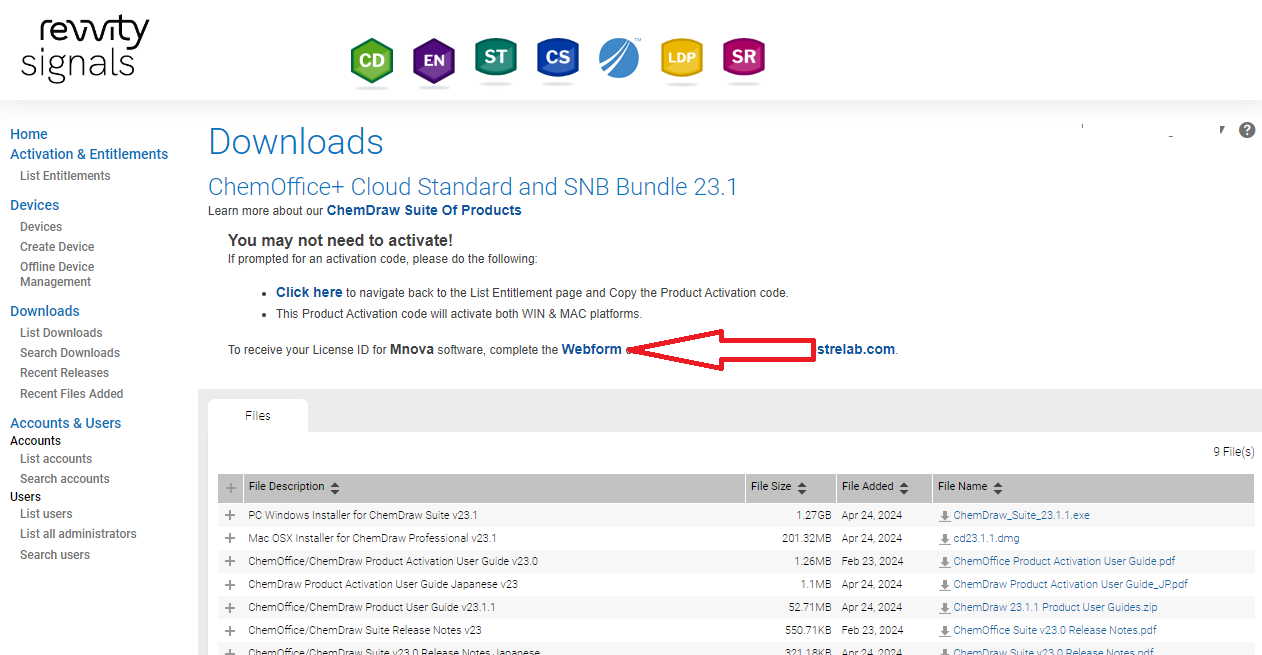Click download icon beside ChemDraw_Suite_23.1.1.exe

[x=945, y=516]
